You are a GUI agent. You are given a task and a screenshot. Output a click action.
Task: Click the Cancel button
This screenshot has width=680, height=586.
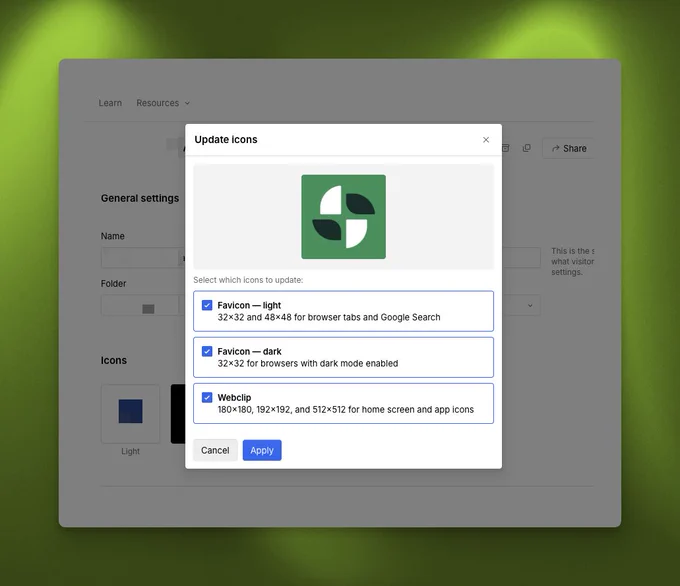click(215, 450)
